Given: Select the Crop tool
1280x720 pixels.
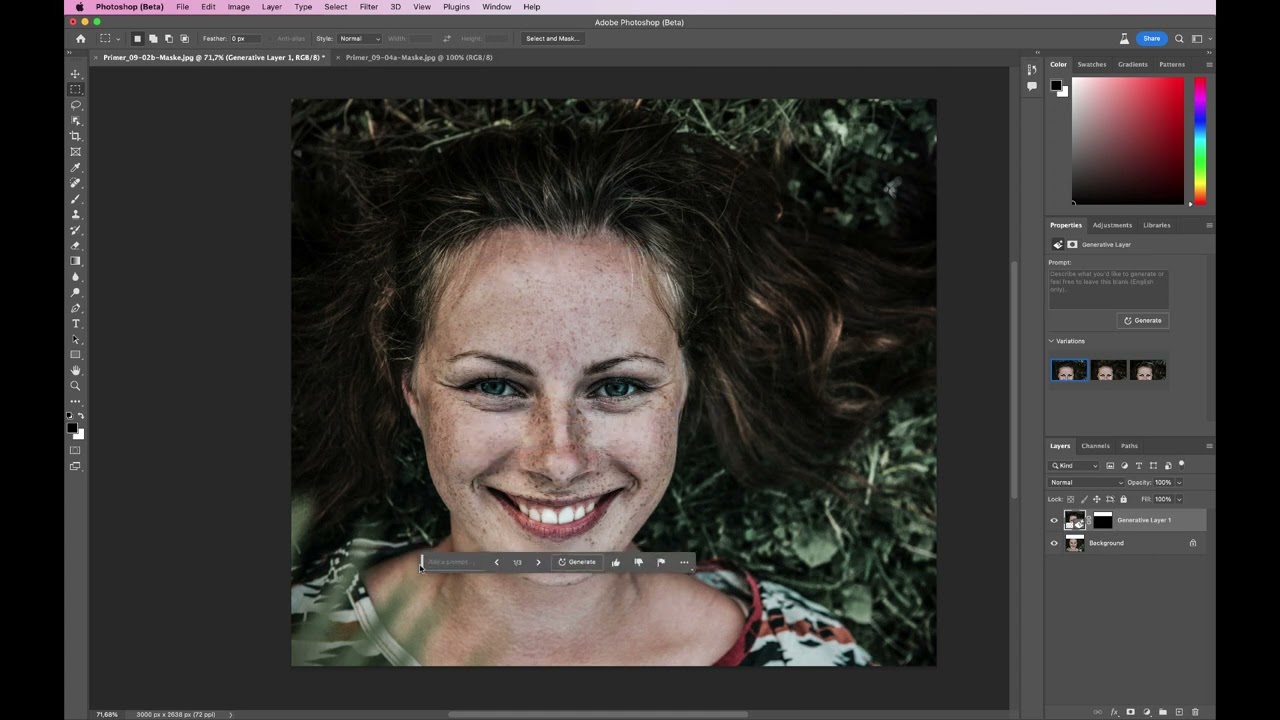Looking at the screenshot, I should (75, 136).
